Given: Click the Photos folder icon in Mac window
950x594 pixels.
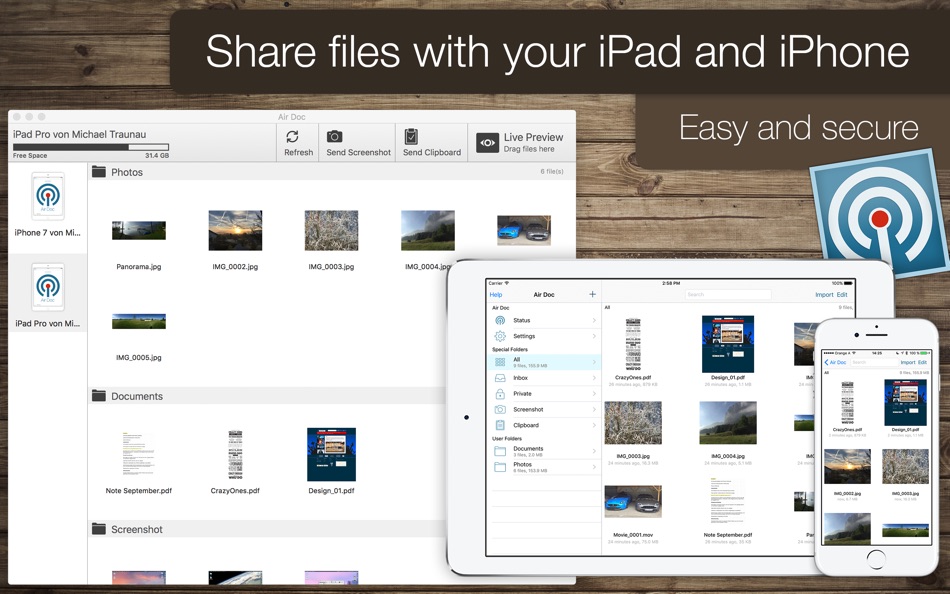Looking at the screenshot, I should [x=98, y=172].
